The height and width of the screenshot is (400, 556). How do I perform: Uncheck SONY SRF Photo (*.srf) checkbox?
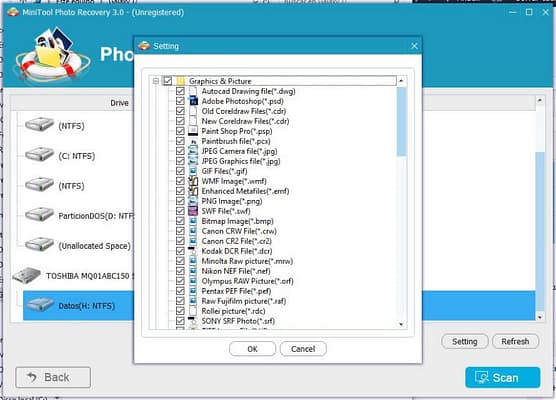(180, 321)
